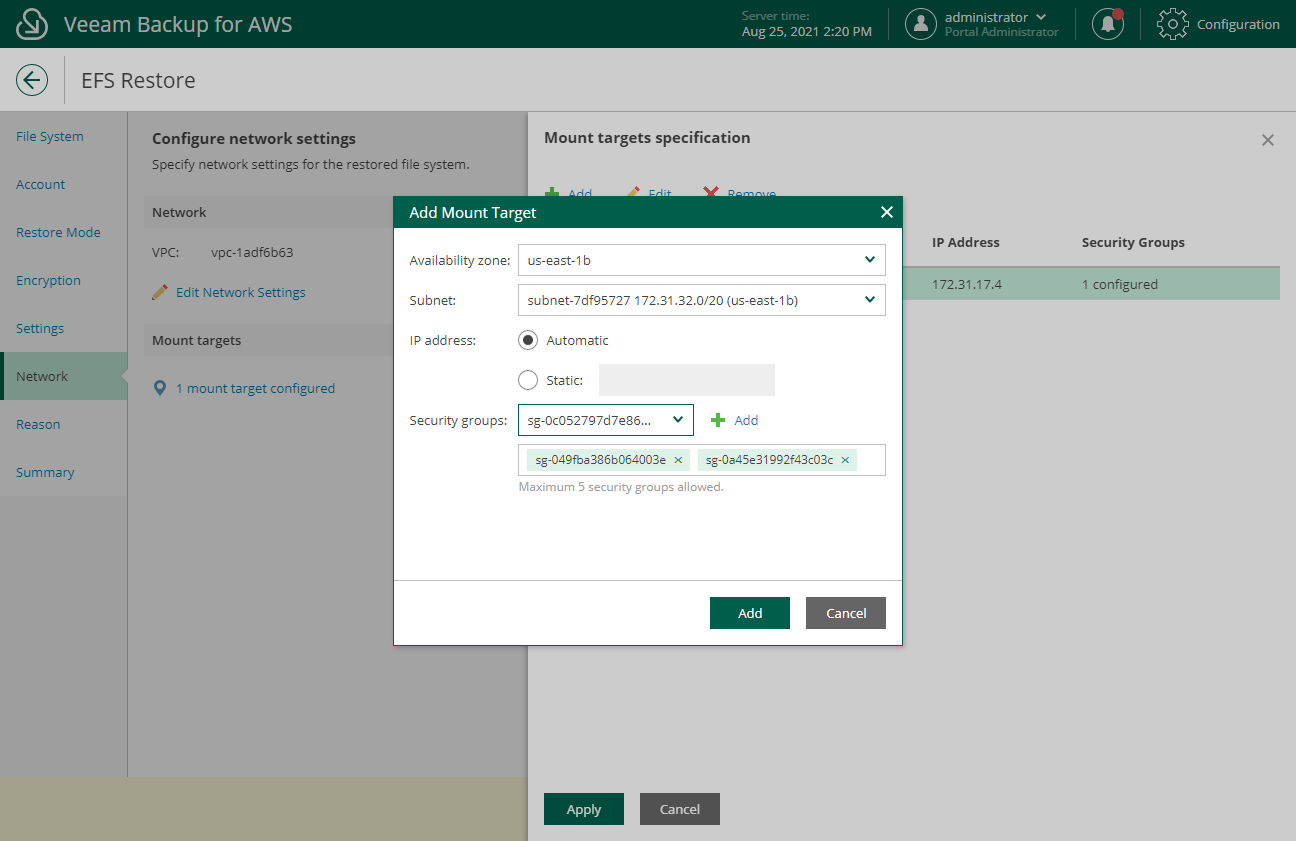The height and width of the screenshot is (841, 1296).
Task: Close the Mount targets specification panel
Action: 1268,140
